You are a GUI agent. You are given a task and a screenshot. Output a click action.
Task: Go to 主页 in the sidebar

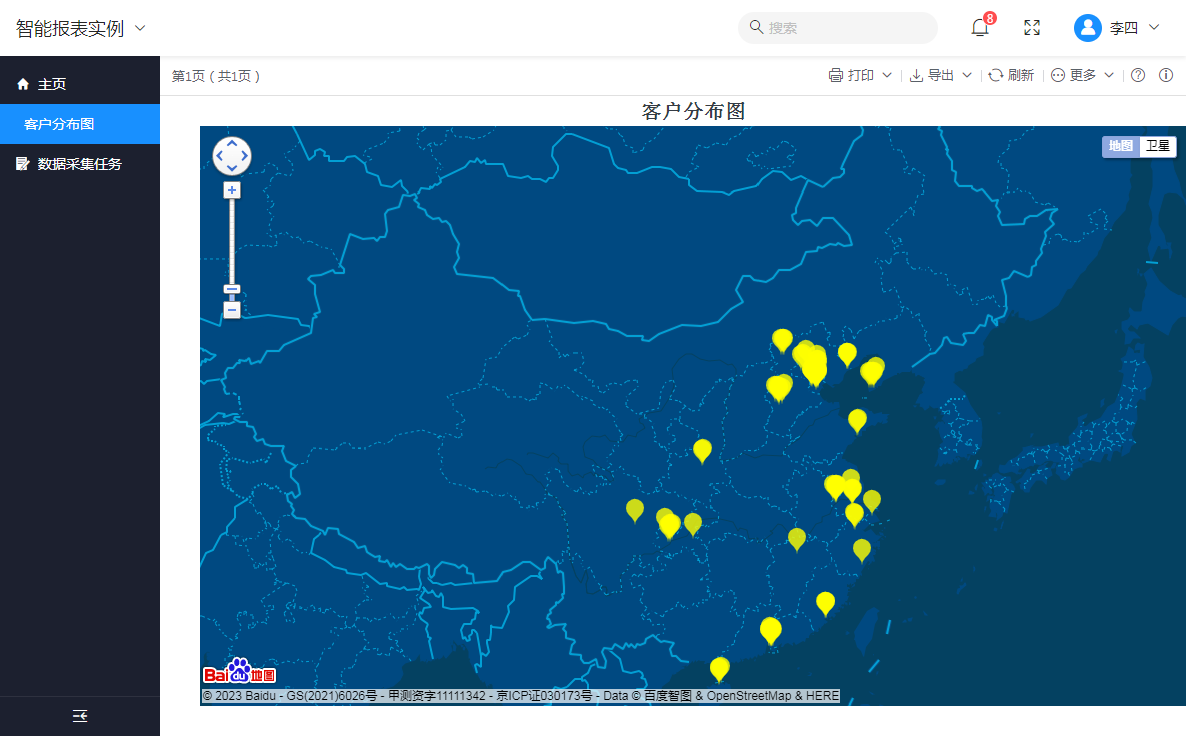pyautogui.click(x=52, y=84)
